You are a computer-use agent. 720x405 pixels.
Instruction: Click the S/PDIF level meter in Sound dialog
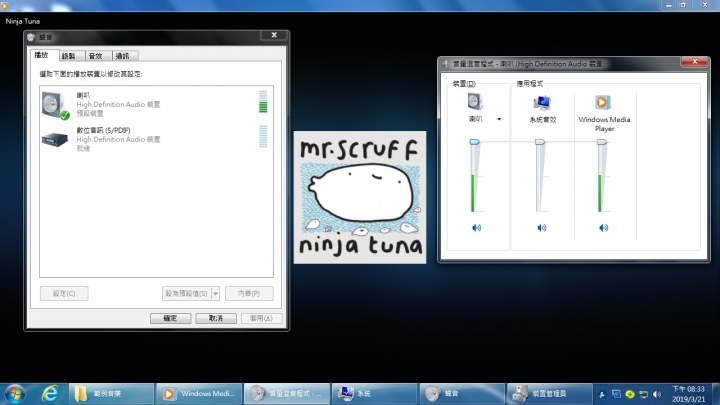[263, 136]
